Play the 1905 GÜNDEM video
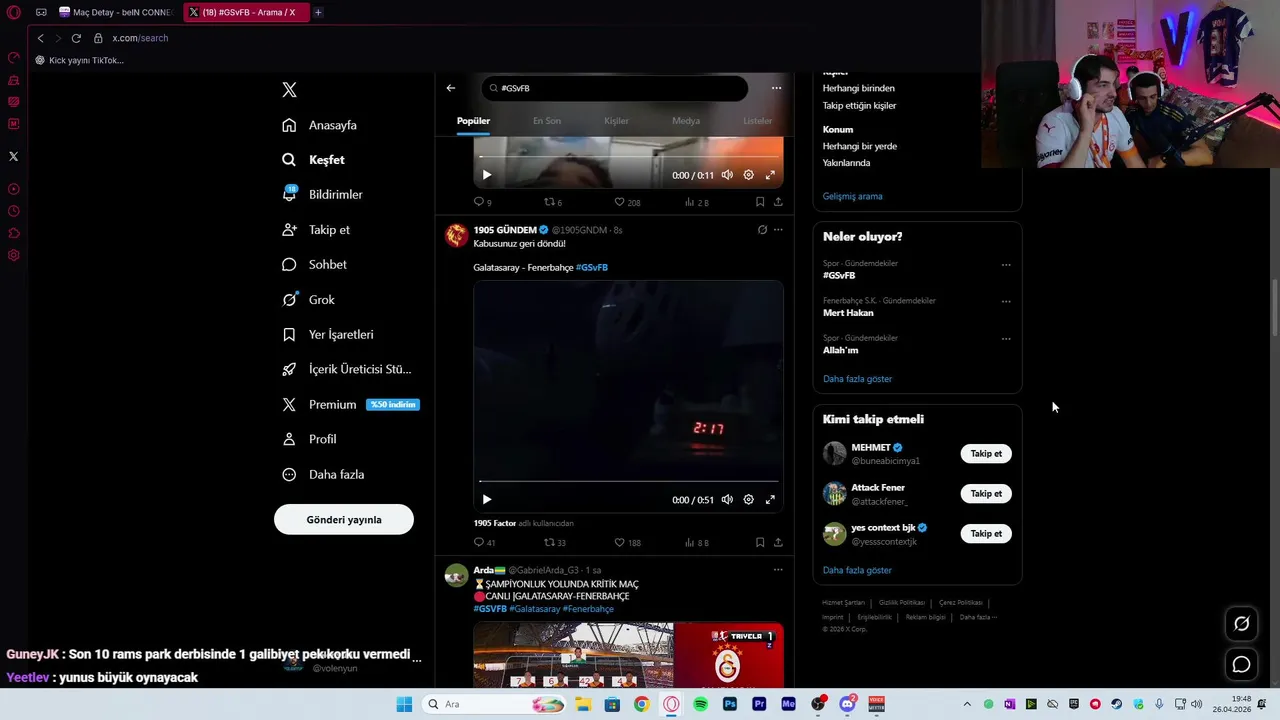This screenshot has height=720, width=1280. (487, 500)
